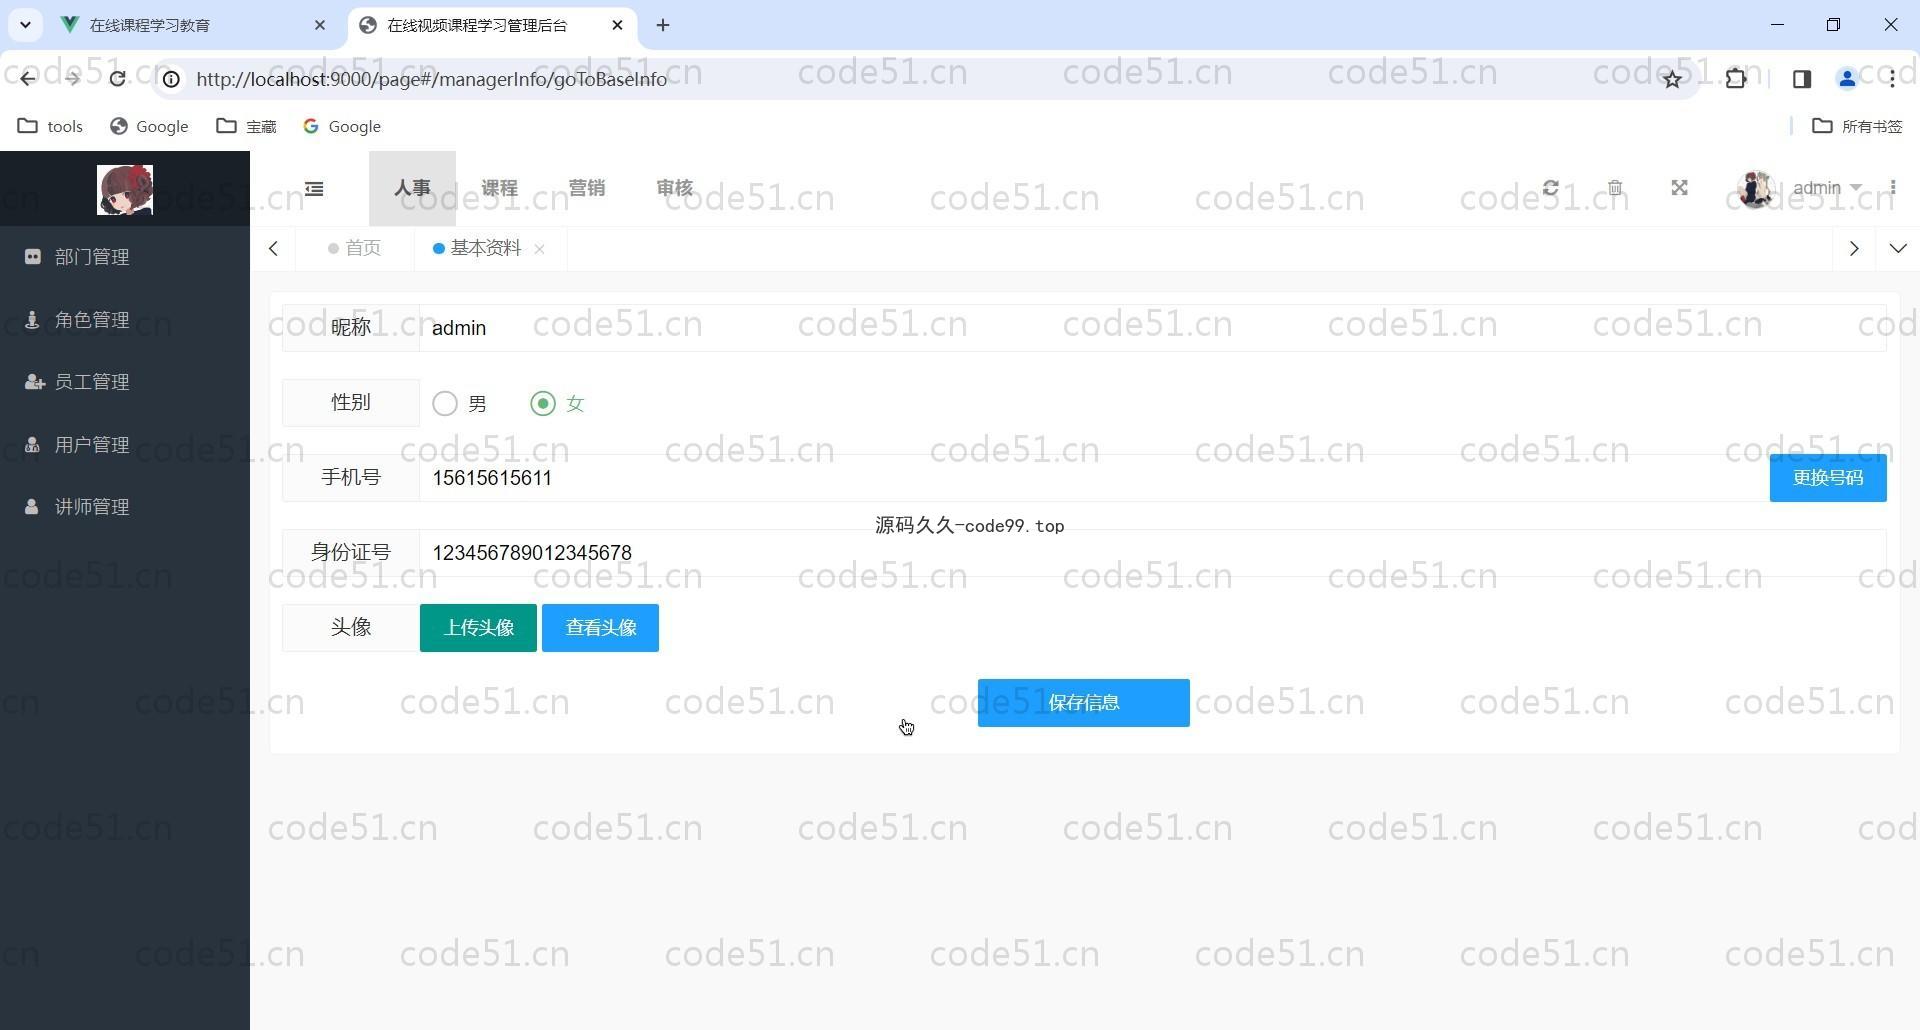Image resolution: width=1920 pixels, height=1030 pixels.
Task: Click the 昵称 input field
Action: 1150,328
